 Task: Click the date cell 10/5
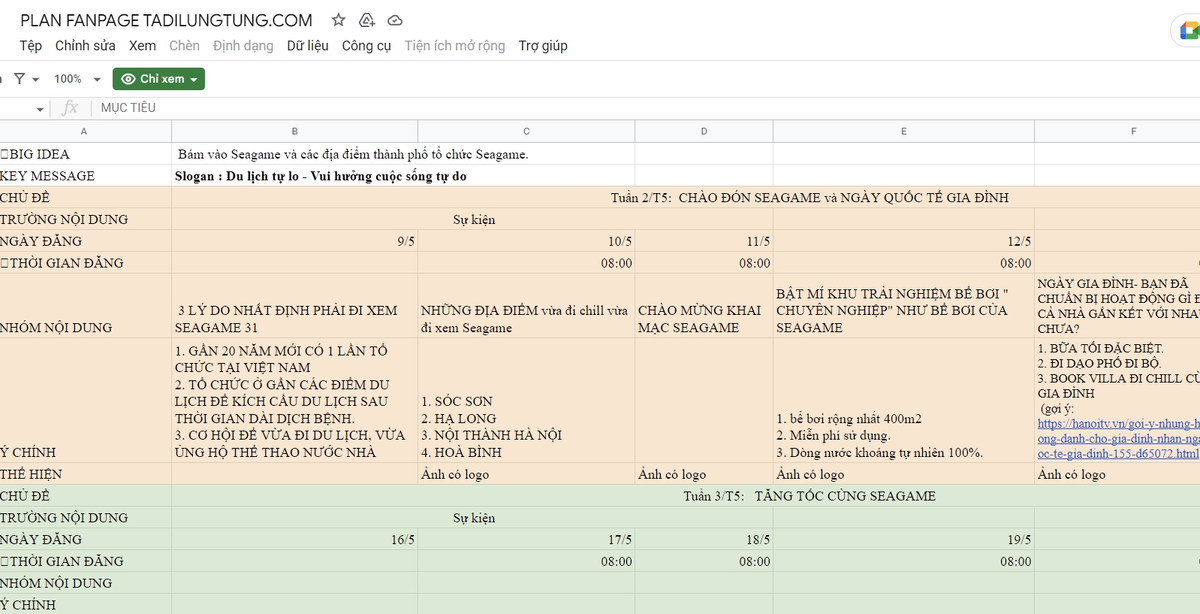[526, 241]
